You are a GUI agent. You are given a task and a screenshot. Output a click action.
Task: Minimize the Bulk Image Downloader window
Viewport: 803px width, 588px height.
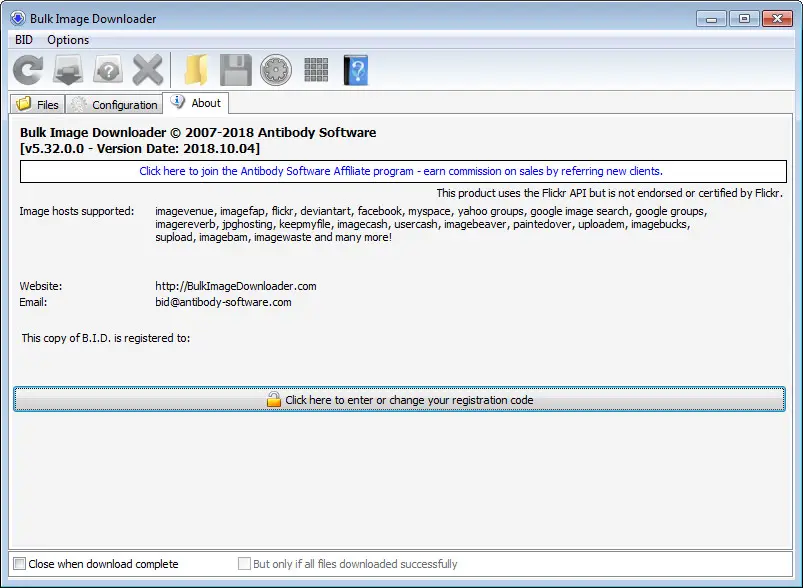[711, 19]
